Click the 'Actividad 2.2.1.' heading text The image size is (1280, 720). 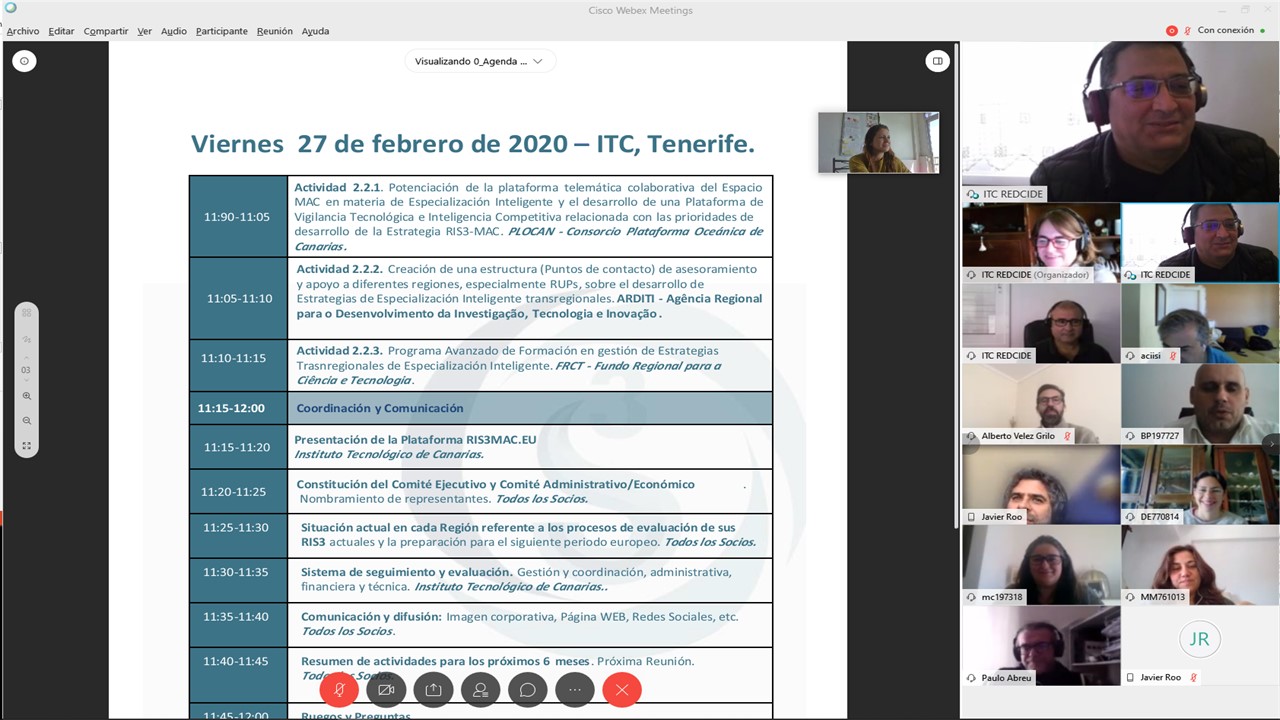(x=338, y=187)
